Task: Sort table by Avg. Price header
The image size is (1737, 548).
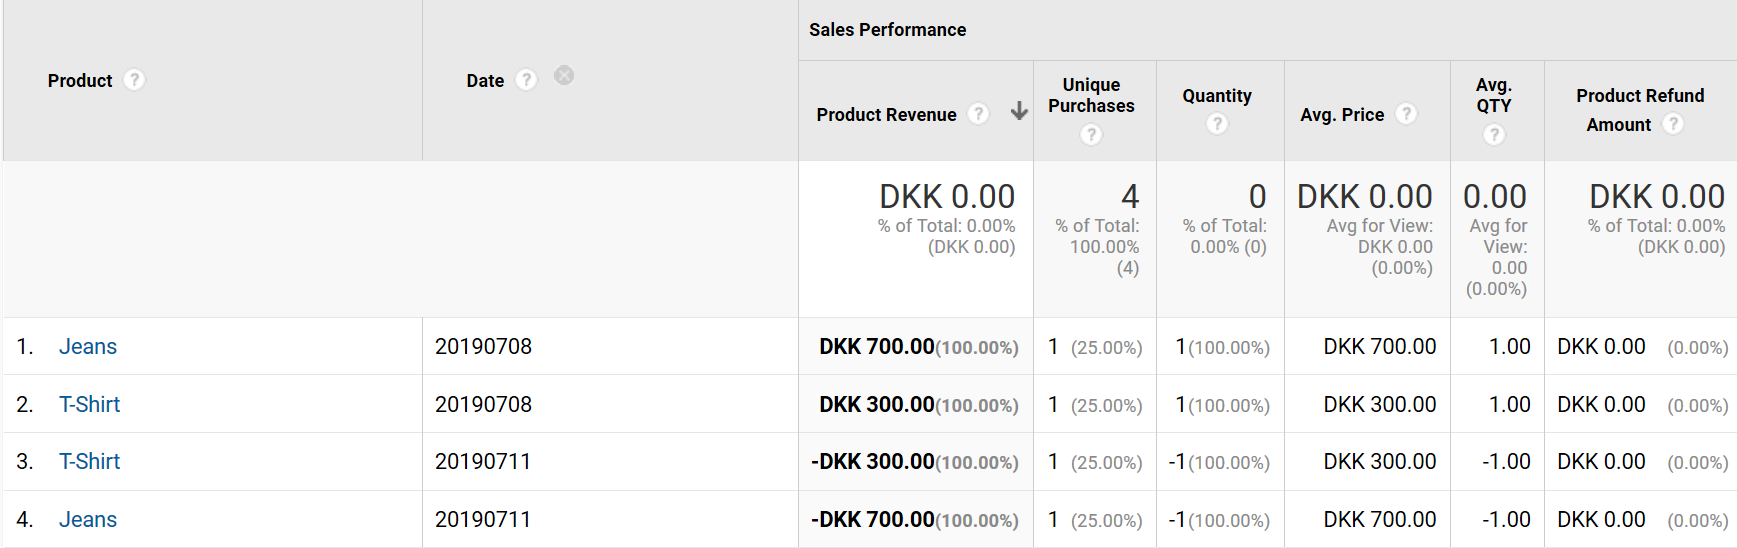Action: 1342,115
